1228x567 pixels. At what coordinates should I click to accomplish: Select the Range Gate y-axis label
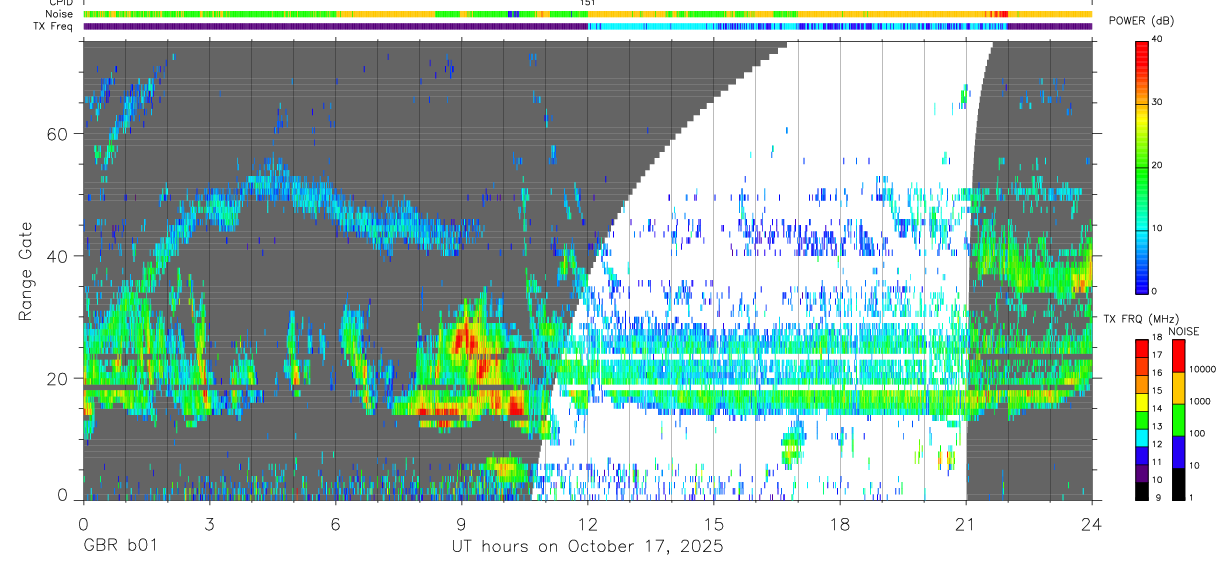point(26,271)
